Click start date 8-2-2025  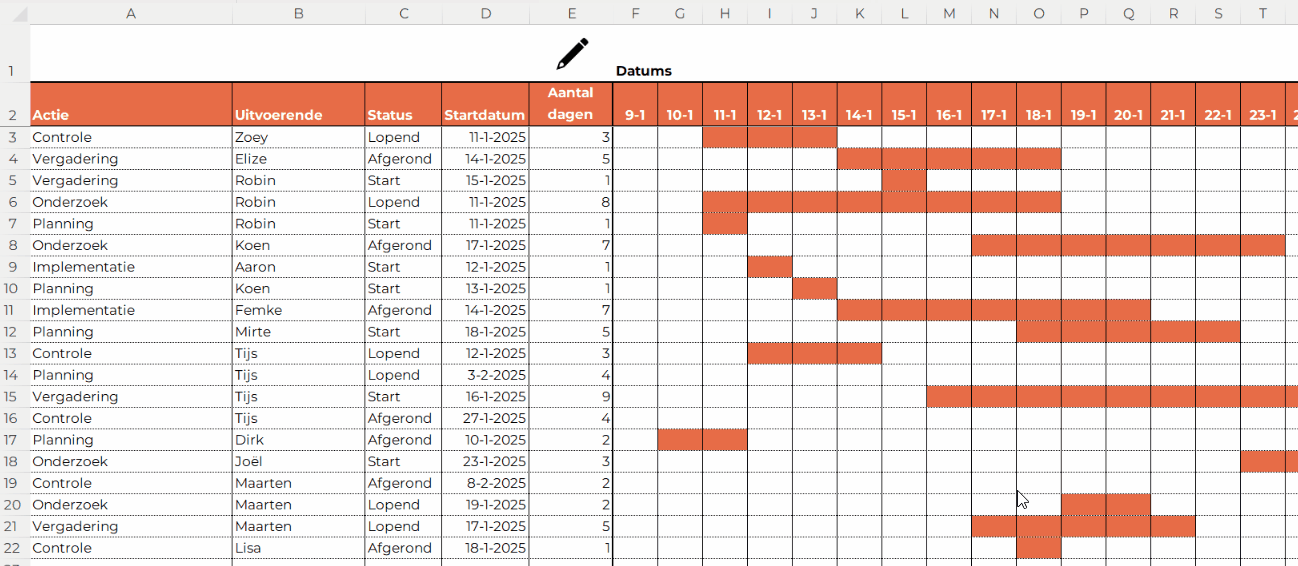485,483
